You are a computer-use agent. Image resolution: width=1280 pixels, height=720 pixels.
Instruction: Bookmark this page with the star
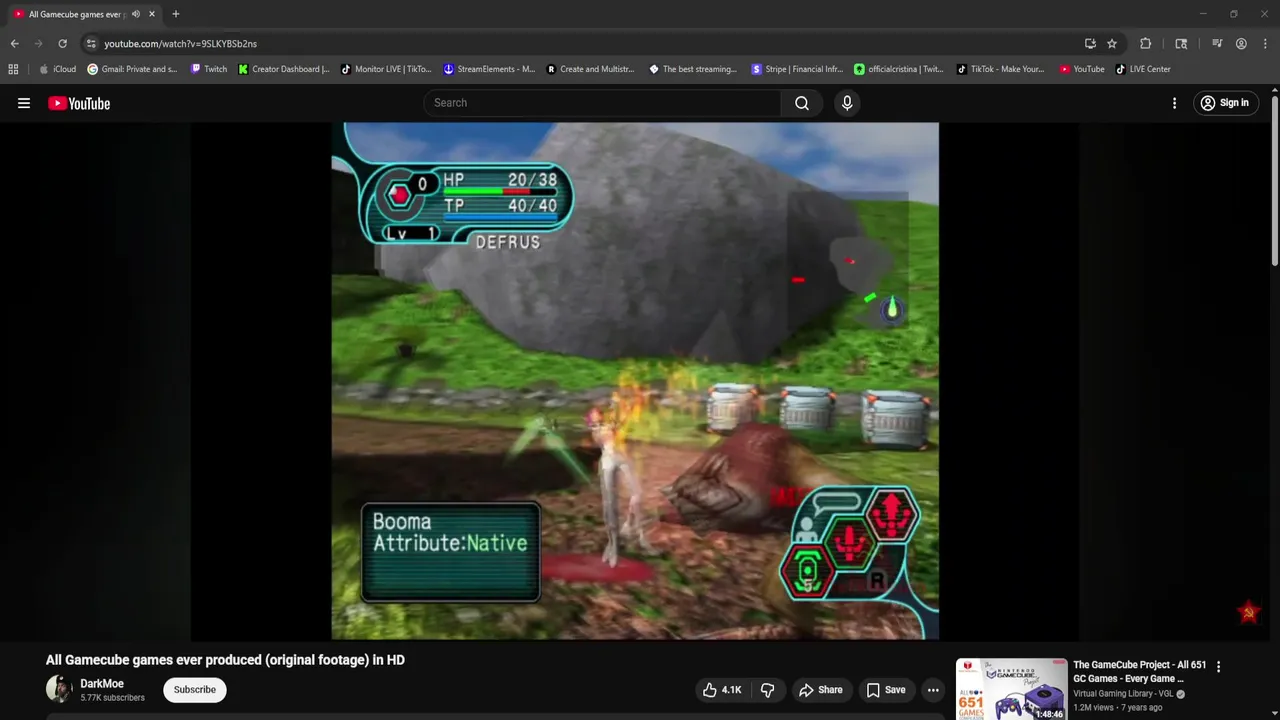(x=1112, y=44)
